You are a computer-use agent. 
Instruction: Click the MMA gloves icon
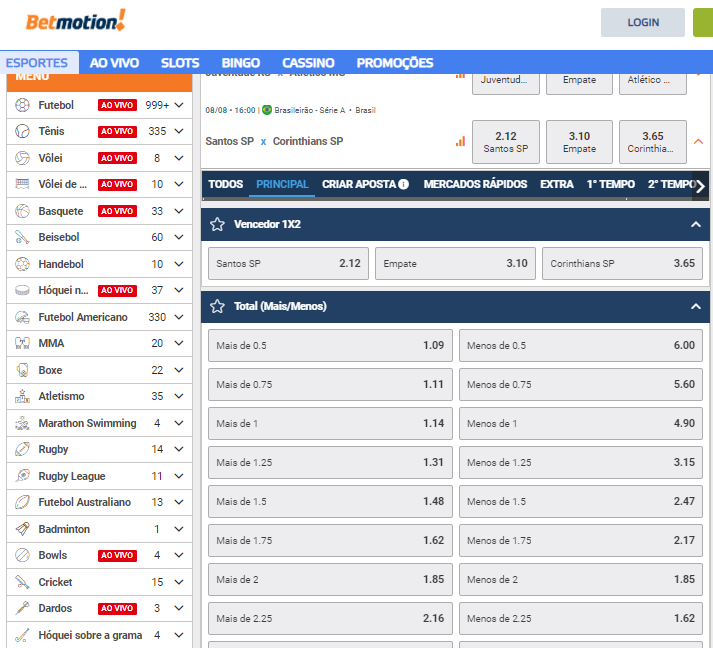click(x=22, y=343)
